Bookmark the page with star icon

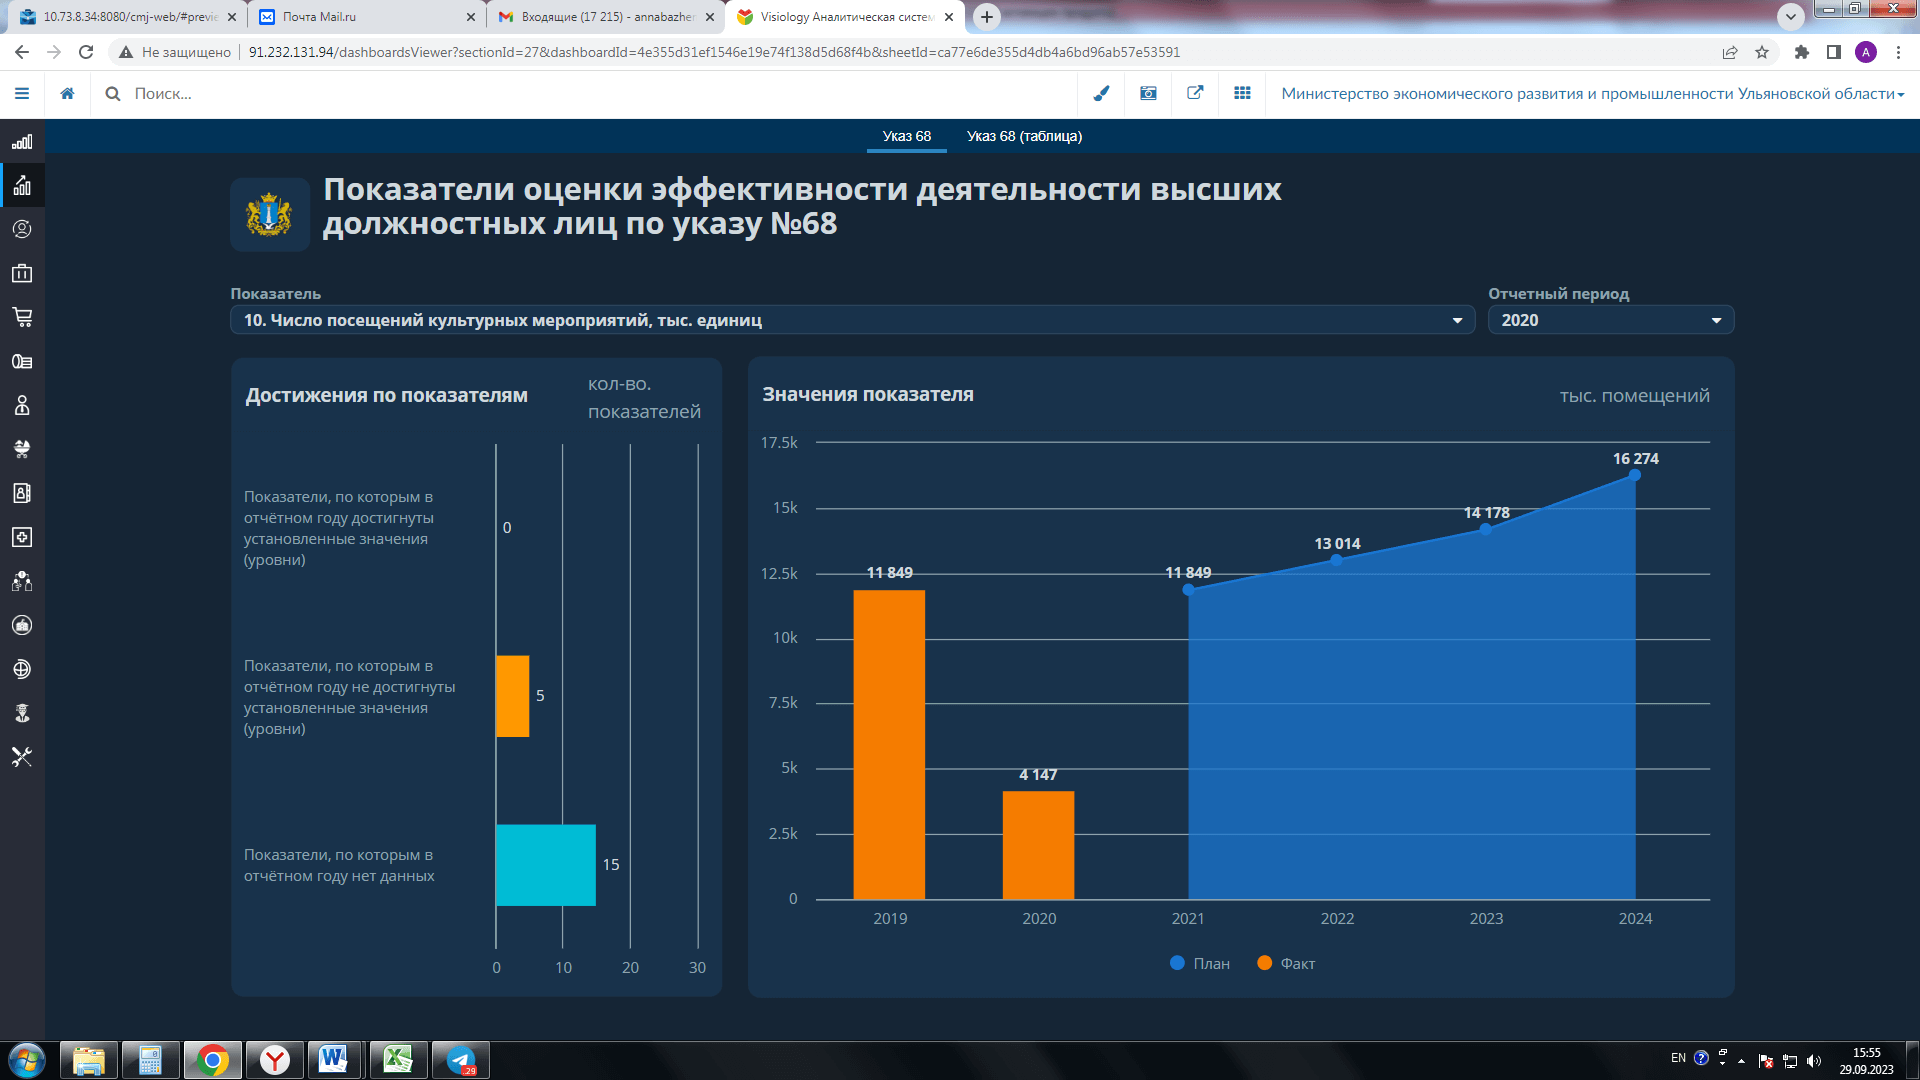[1762, 52]
